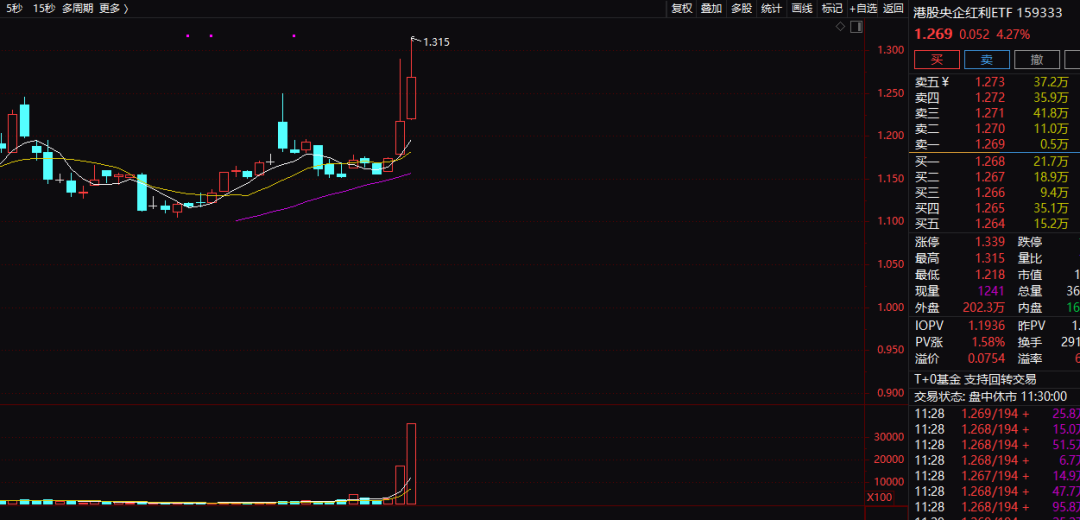Select the 最高 high value 1.315
Screen dimensions: 1080x520
[x=990, y=259]
